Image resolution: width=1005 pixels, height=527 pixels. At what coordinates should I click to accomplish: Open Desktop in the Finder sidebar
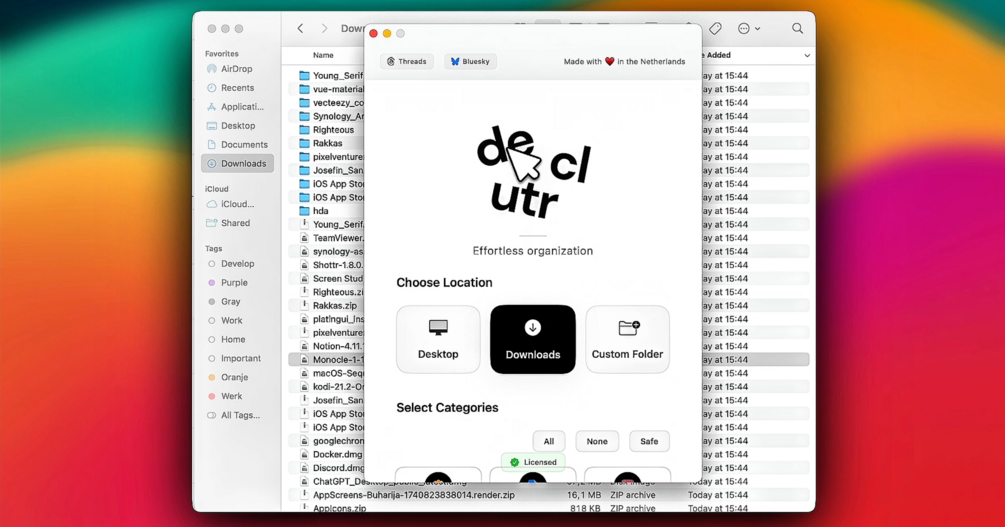point(237,126)
